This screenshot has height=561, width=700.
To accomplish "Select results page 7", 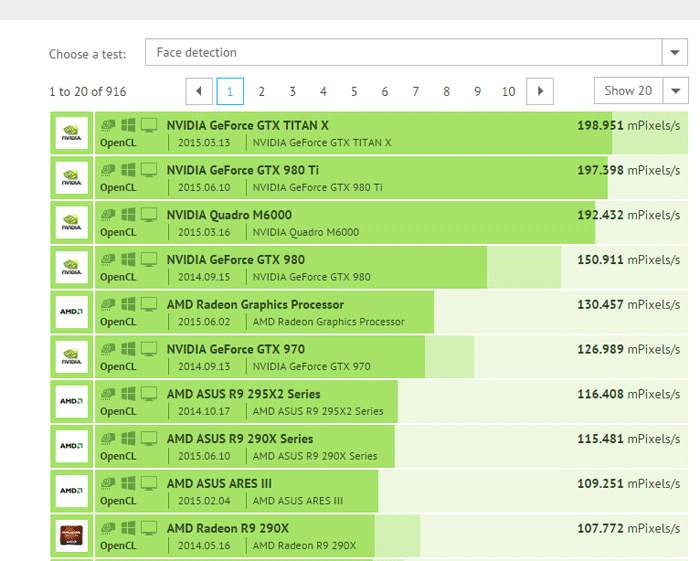I will (x=416, y=91).
